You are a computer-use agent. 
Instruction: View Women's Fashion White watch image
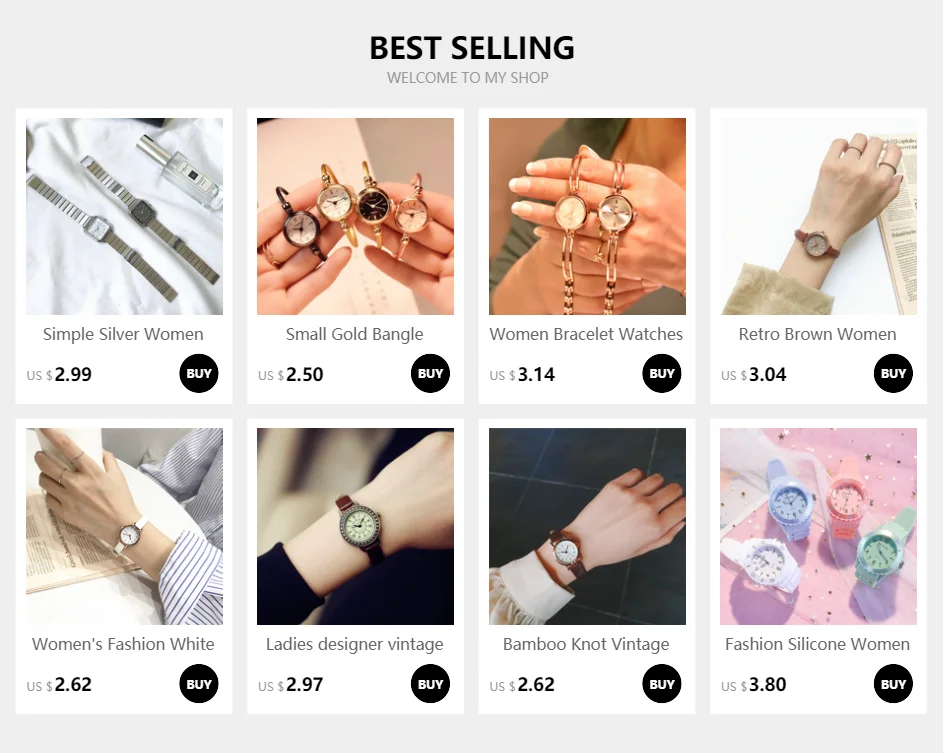click(x=124, y=526)
